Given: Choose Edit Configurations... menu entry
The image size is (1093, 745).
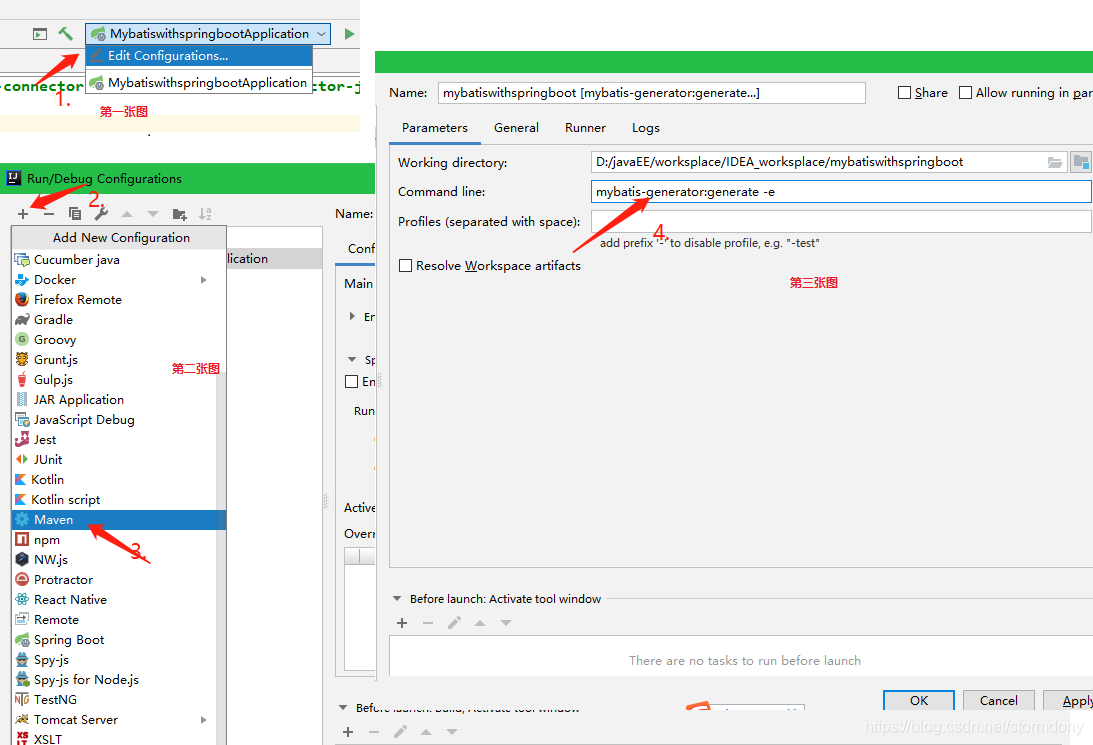Looking at the screenshot, I should pos(199,56).
